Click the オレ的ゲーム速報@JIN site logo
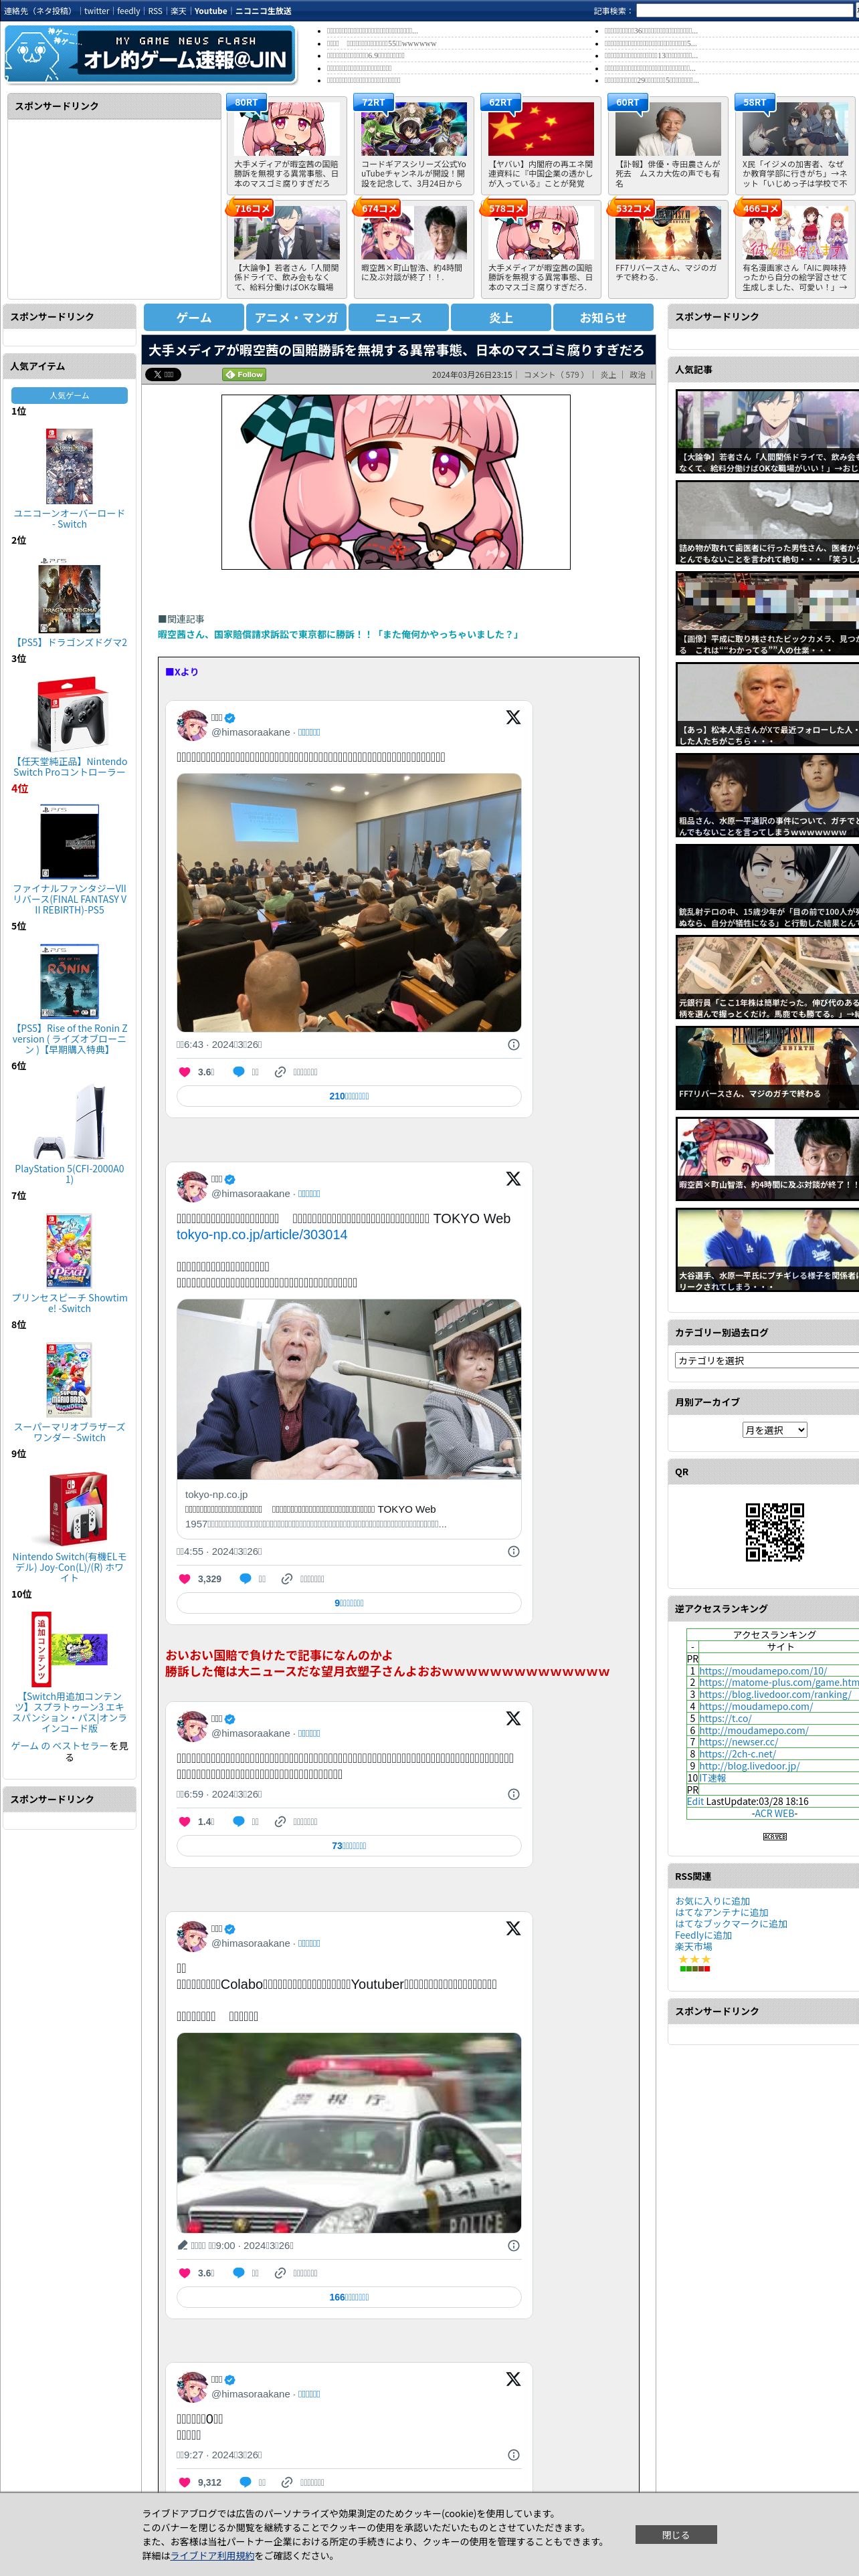Screen dimensions: 859x2576 [x=150, y=54]
